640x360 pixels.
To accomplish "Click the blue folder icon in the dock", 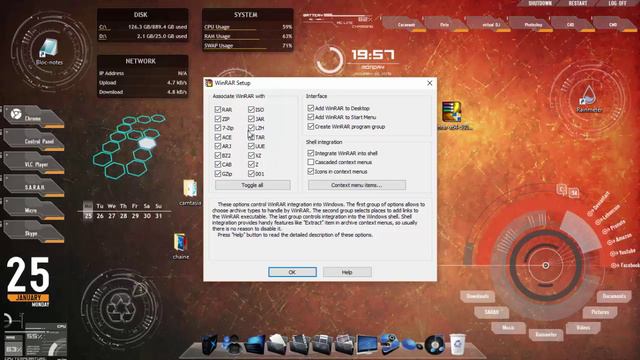I will [255, 344].
